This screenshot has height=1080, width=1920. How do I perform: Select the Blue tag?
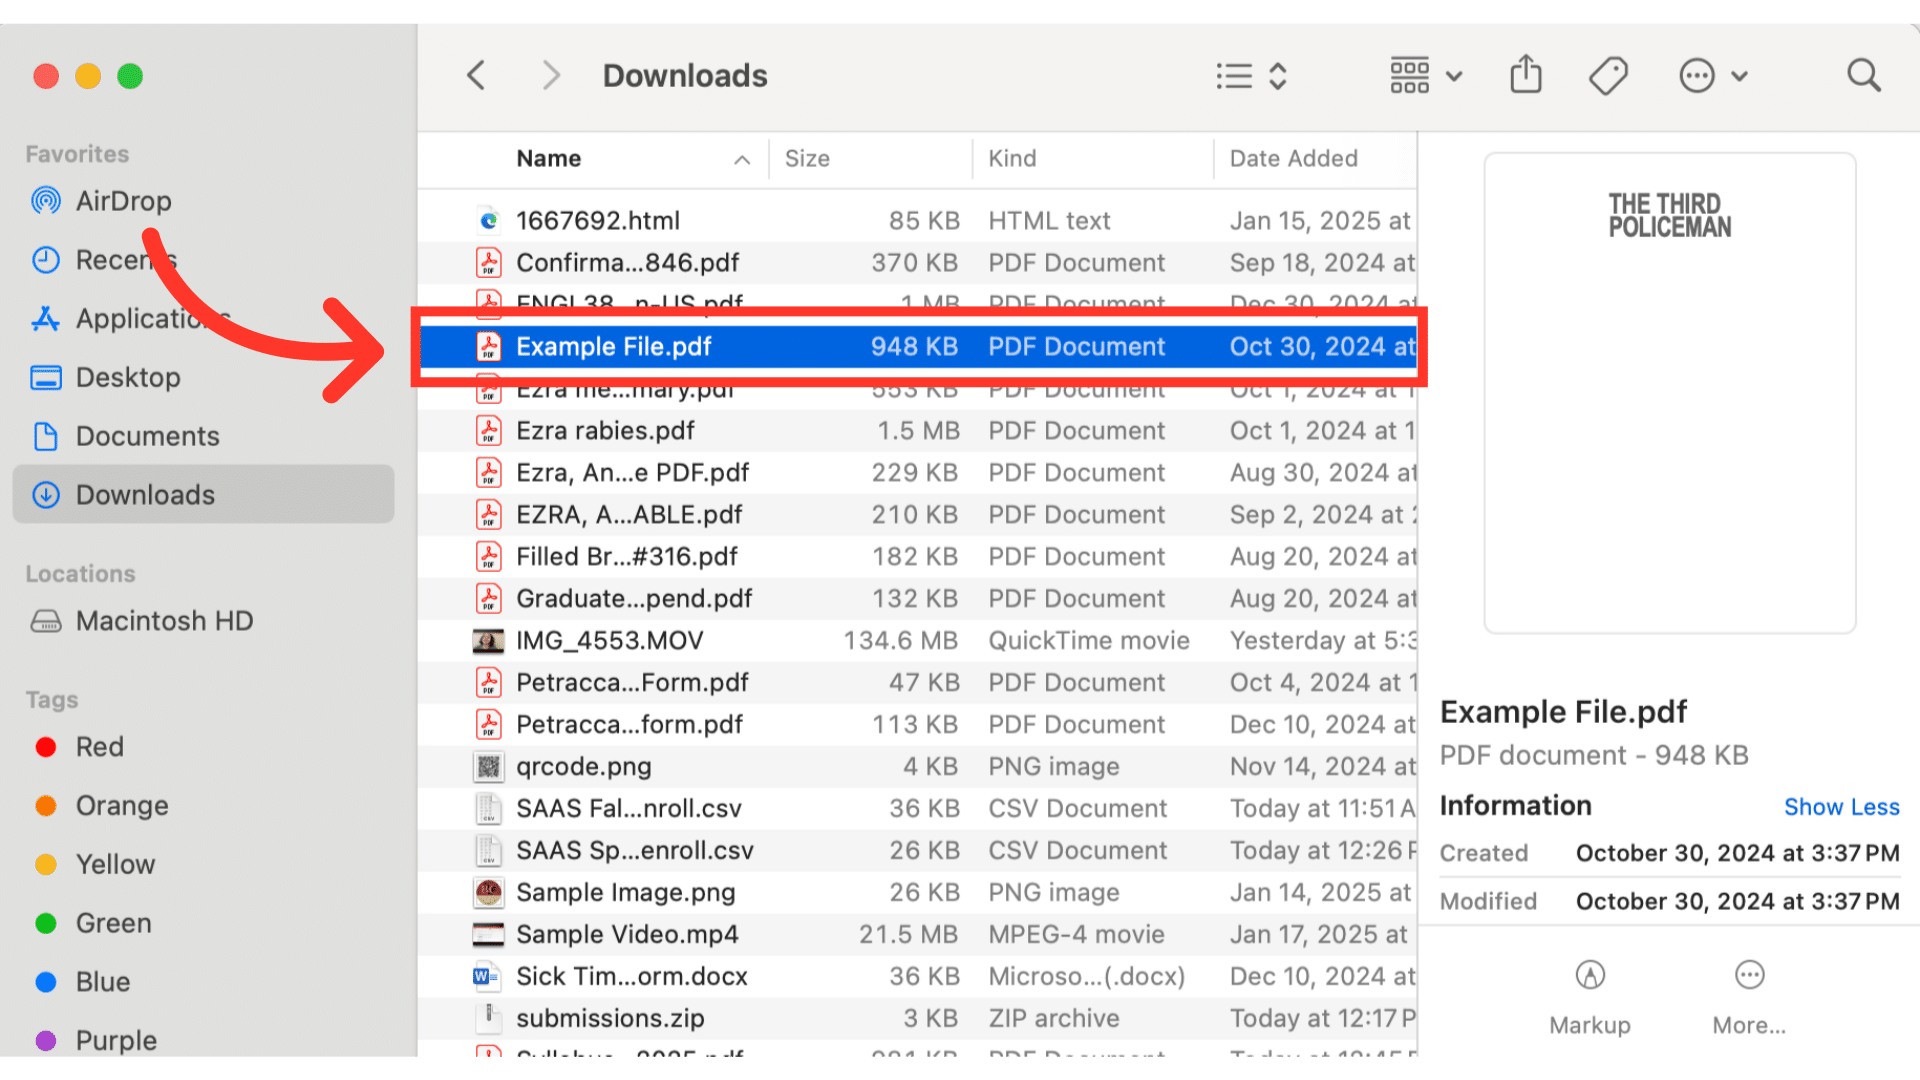tap(204, 982)
